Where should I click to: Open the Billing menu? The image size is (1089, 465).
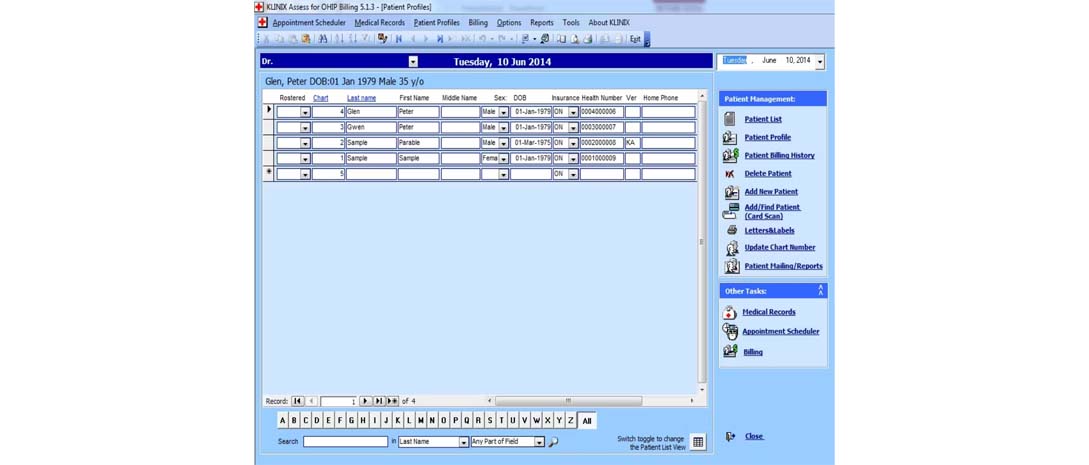[478, 23]
